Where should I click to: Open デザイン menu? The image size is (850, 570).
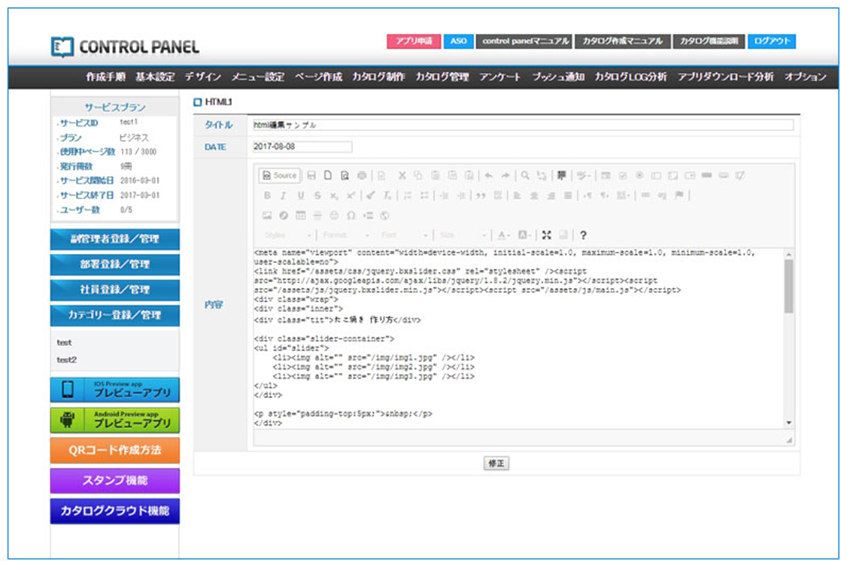click(203, 77)
